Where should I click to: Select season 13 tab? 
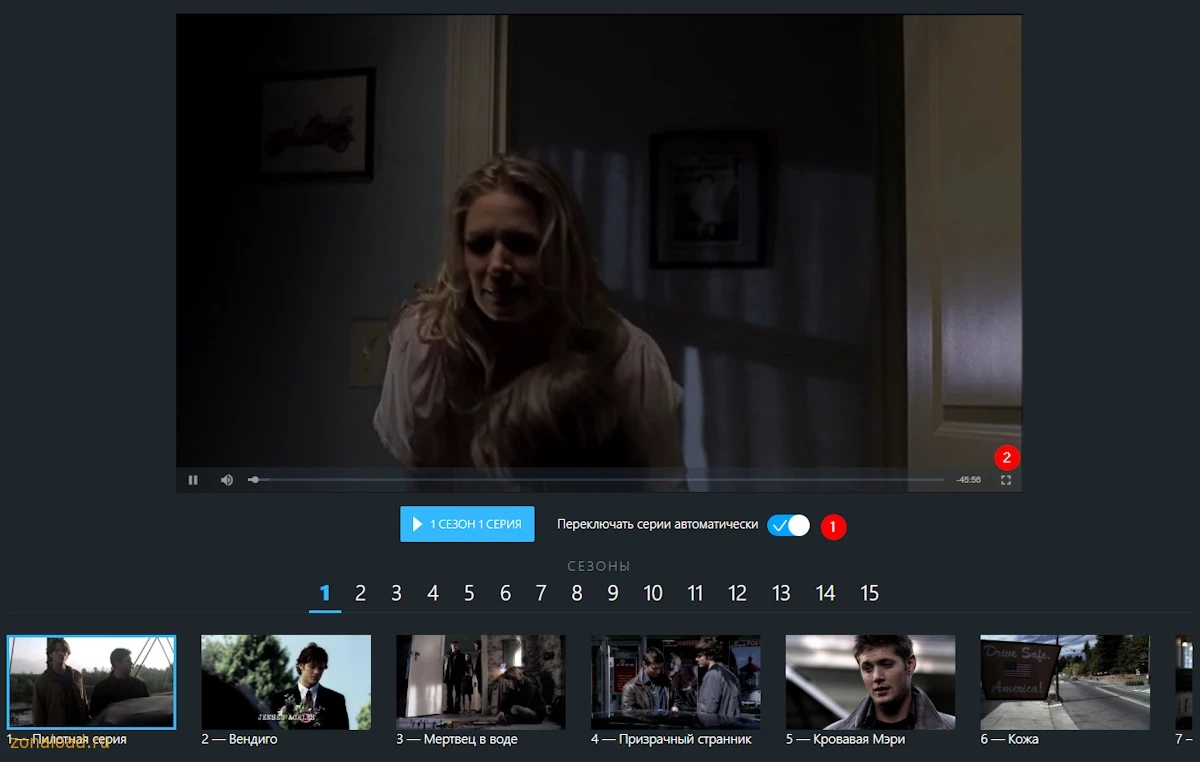(x=781, y=594)
